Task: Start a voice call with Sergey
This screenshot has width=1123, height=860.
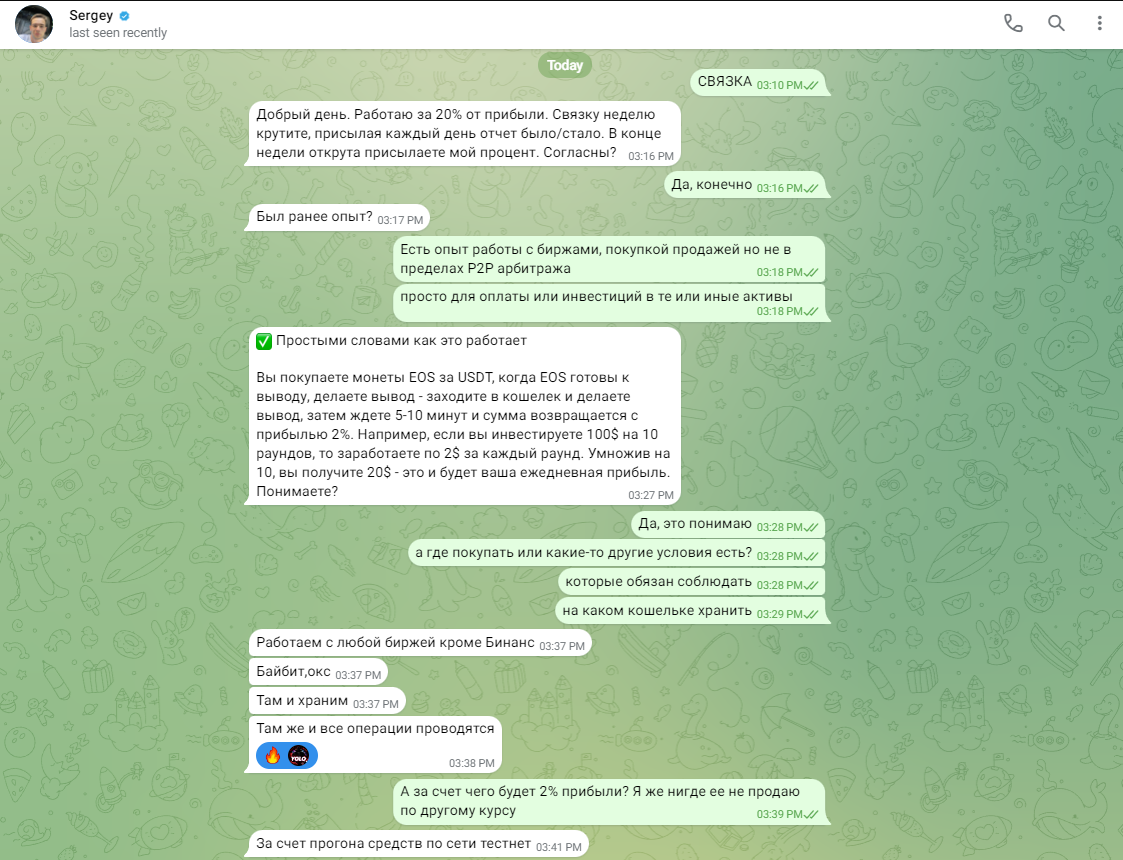Action: point(1013,24)
